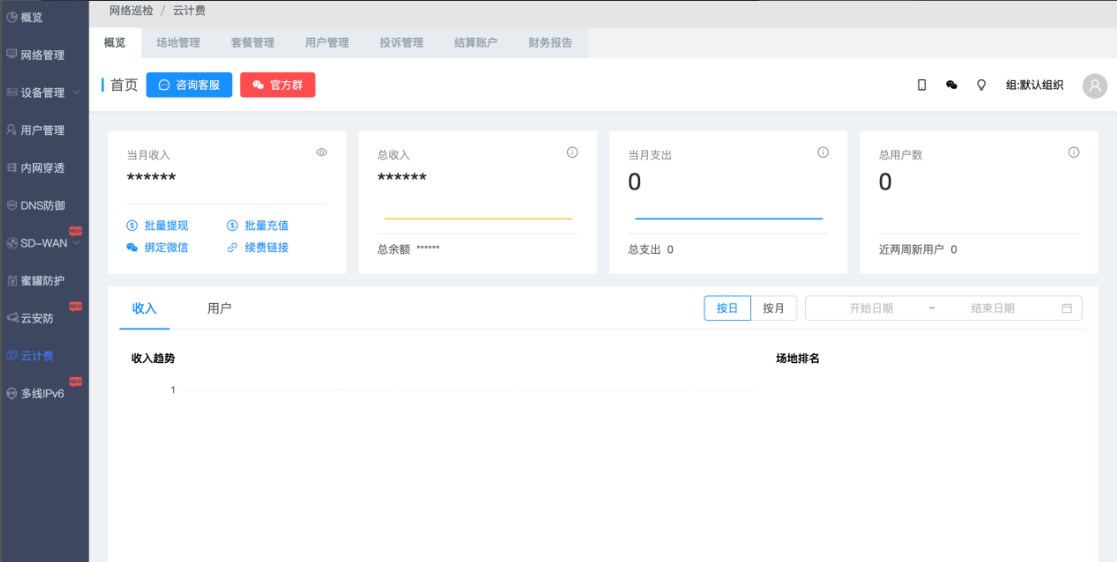Click the 云计费 breadcrumb text
Image resolution: width=1117 pixels, height=562 pixels.
pyautogui.click(x=189, y=11)
